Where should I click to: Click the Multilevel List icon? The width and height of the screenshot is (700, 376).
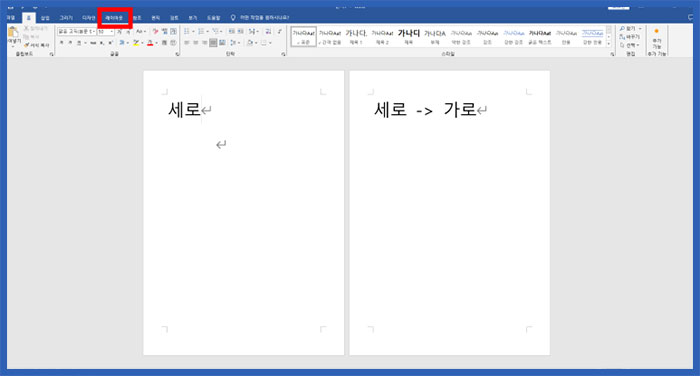(216, 31)
